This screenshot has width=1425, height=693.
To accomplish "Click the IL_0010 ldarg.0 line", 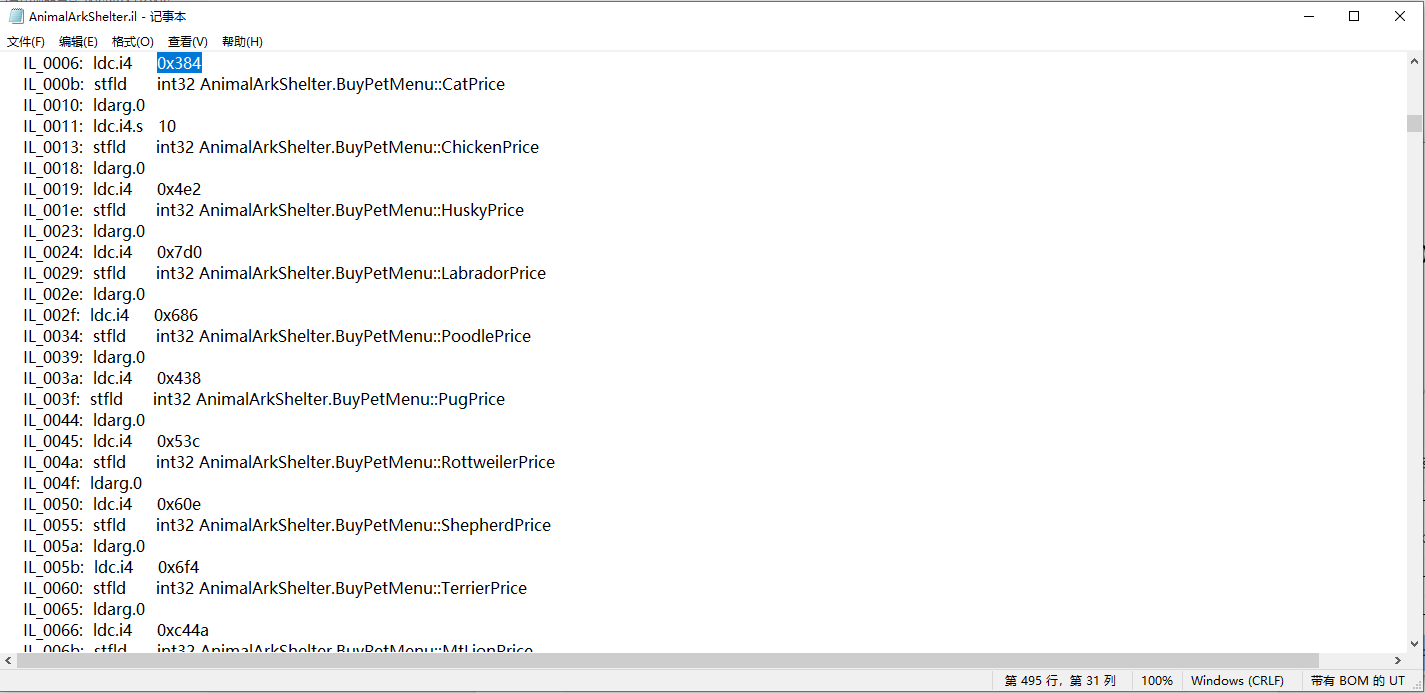I will click(x=84, y=105).
